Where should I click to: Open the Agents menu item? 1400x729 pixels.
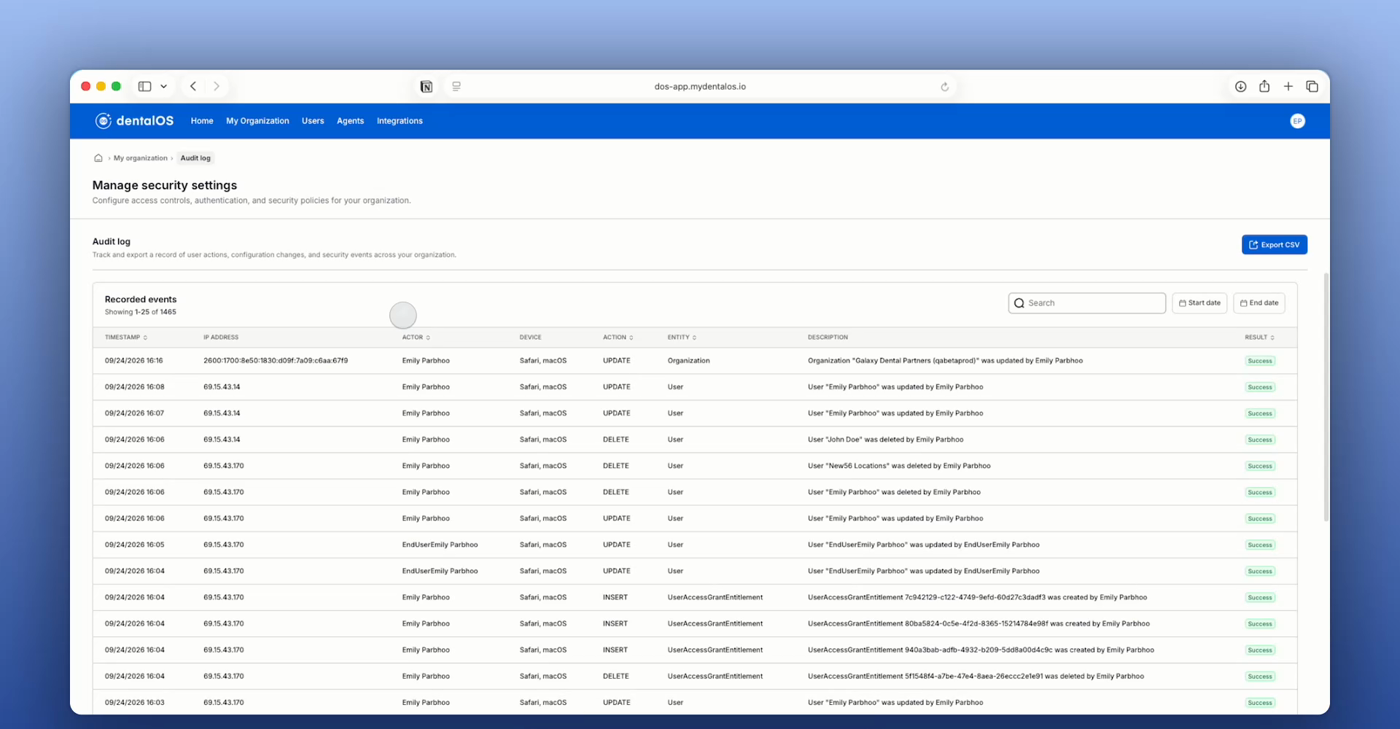(350, 121)
